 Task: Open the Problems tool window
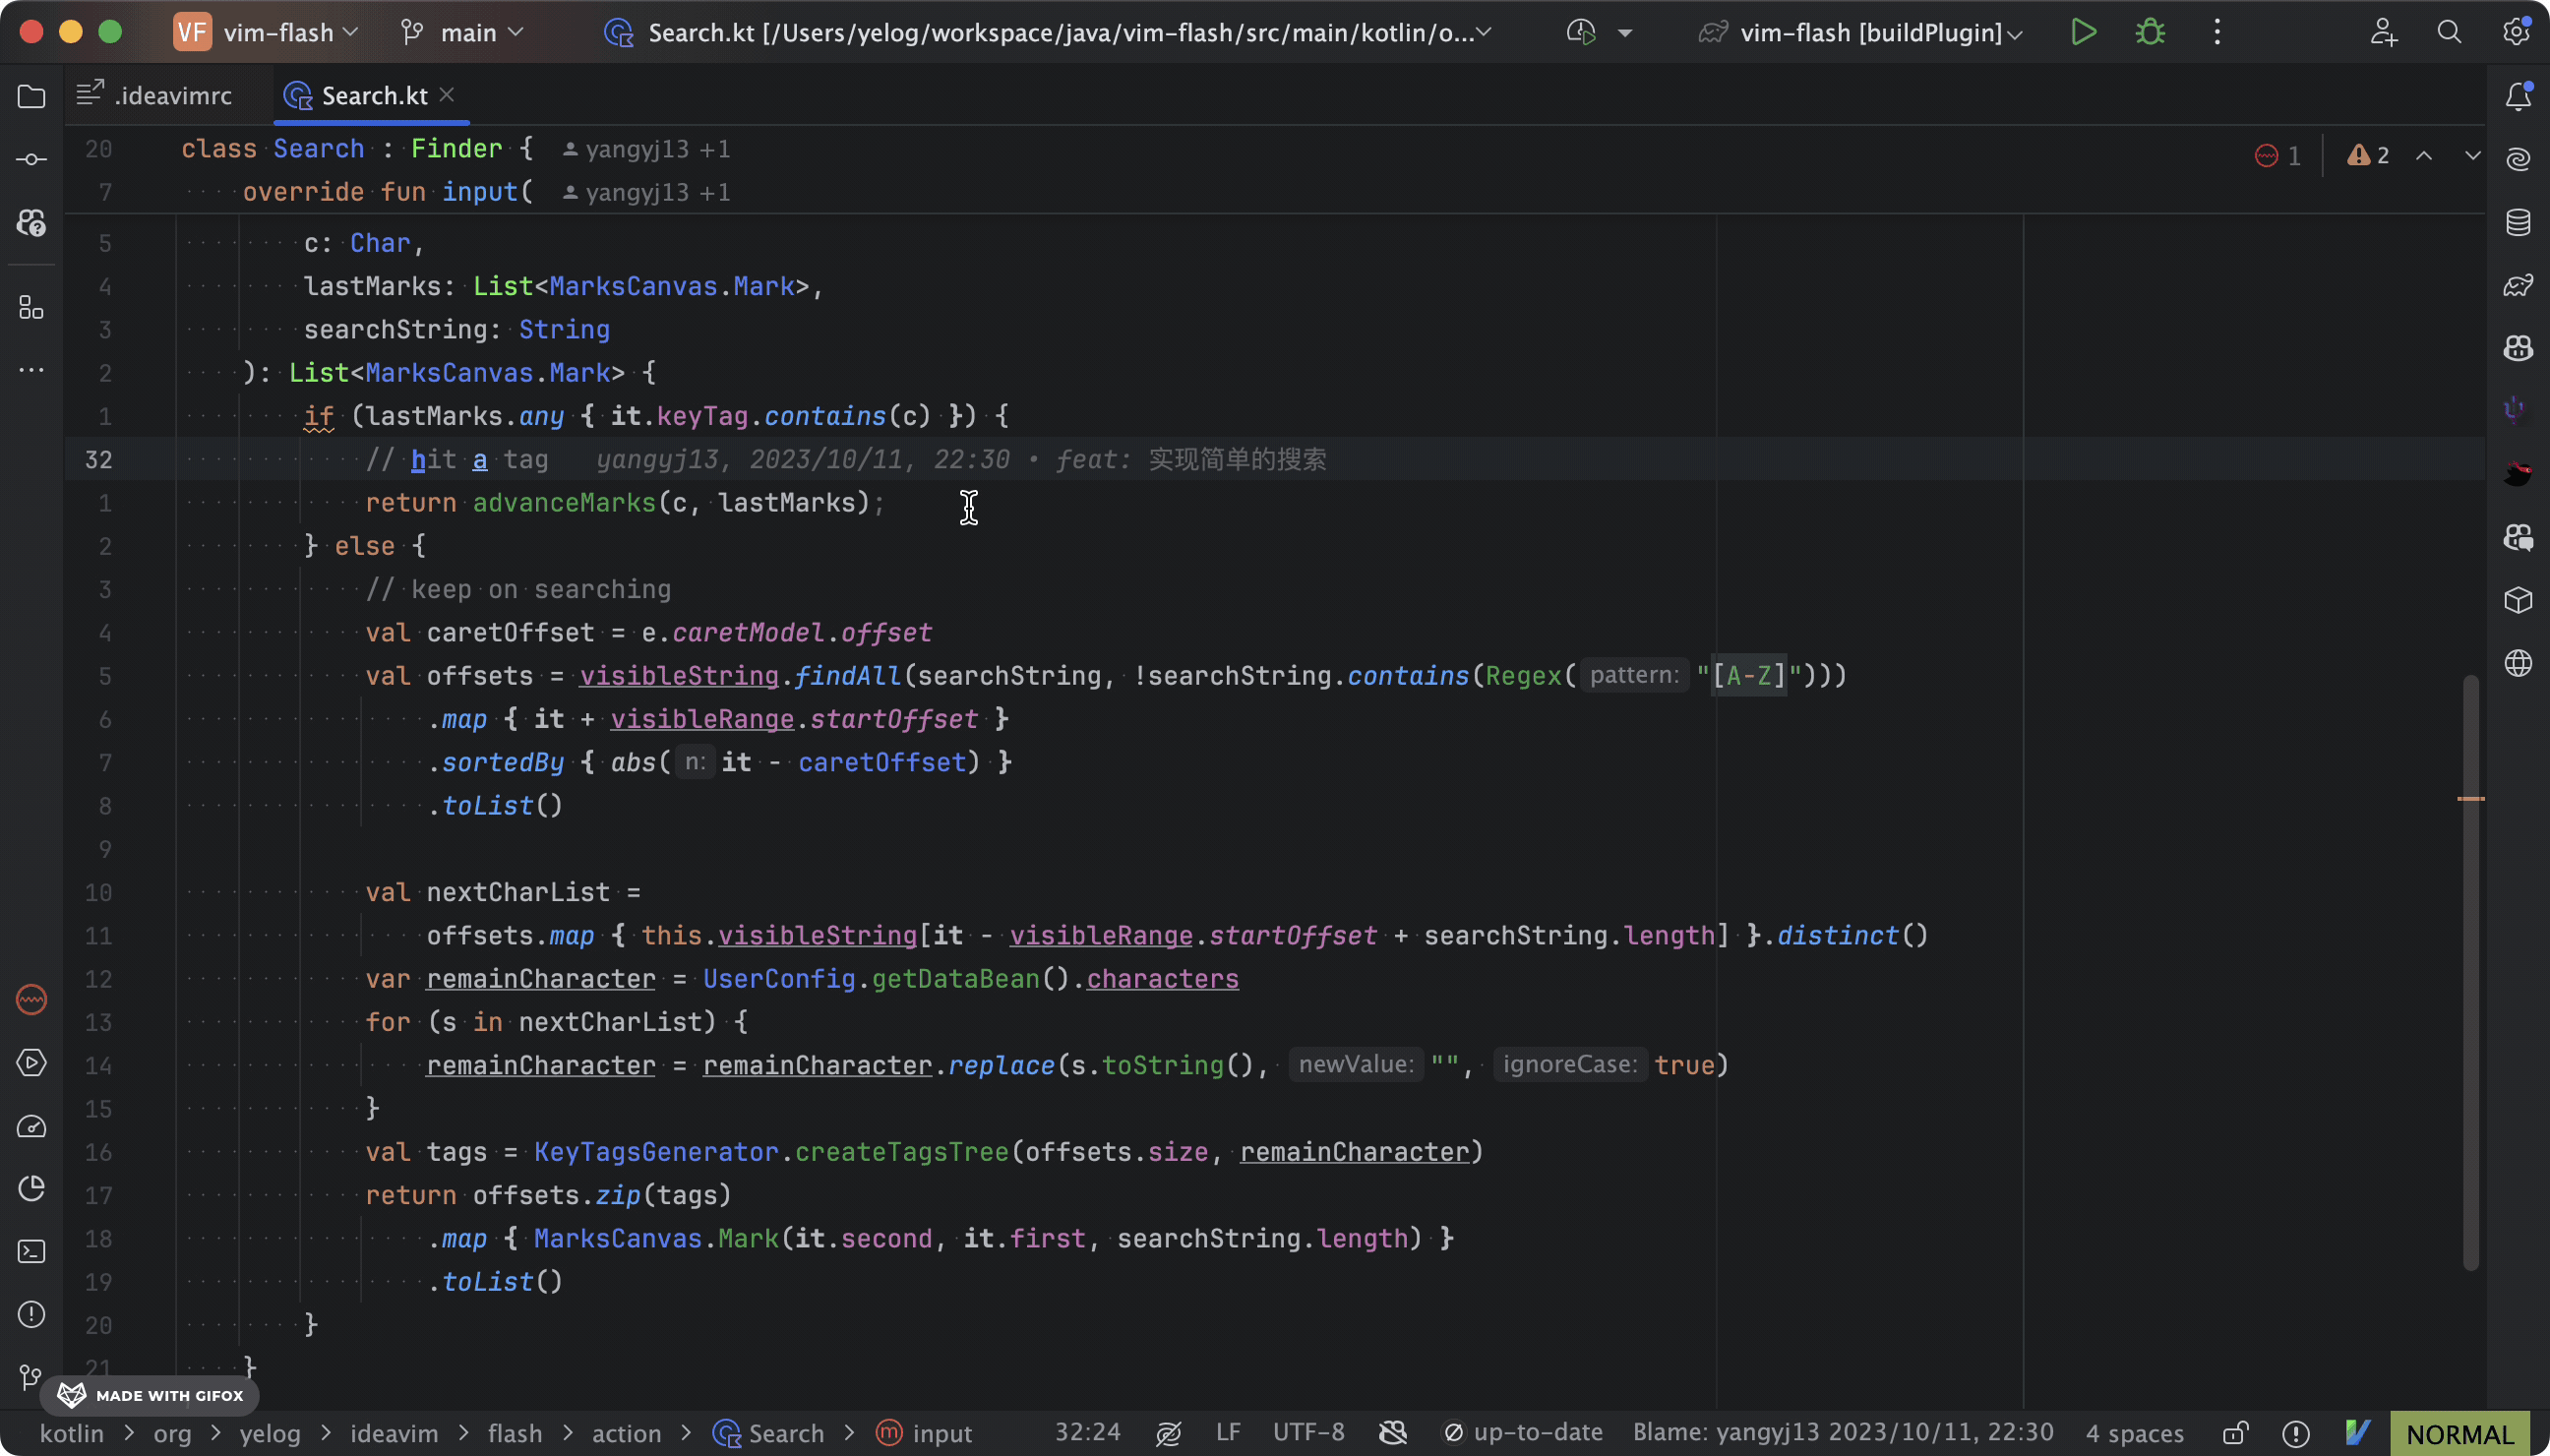tap(31, 1315)
